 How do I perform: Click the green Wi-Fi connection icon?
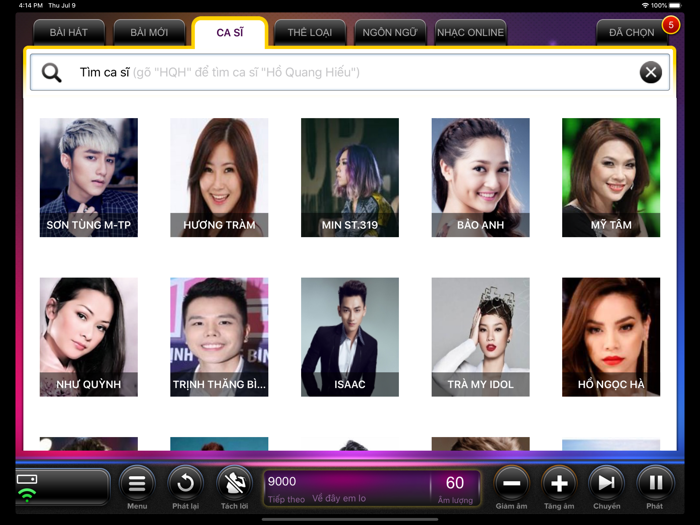click(x=27, y=495)
